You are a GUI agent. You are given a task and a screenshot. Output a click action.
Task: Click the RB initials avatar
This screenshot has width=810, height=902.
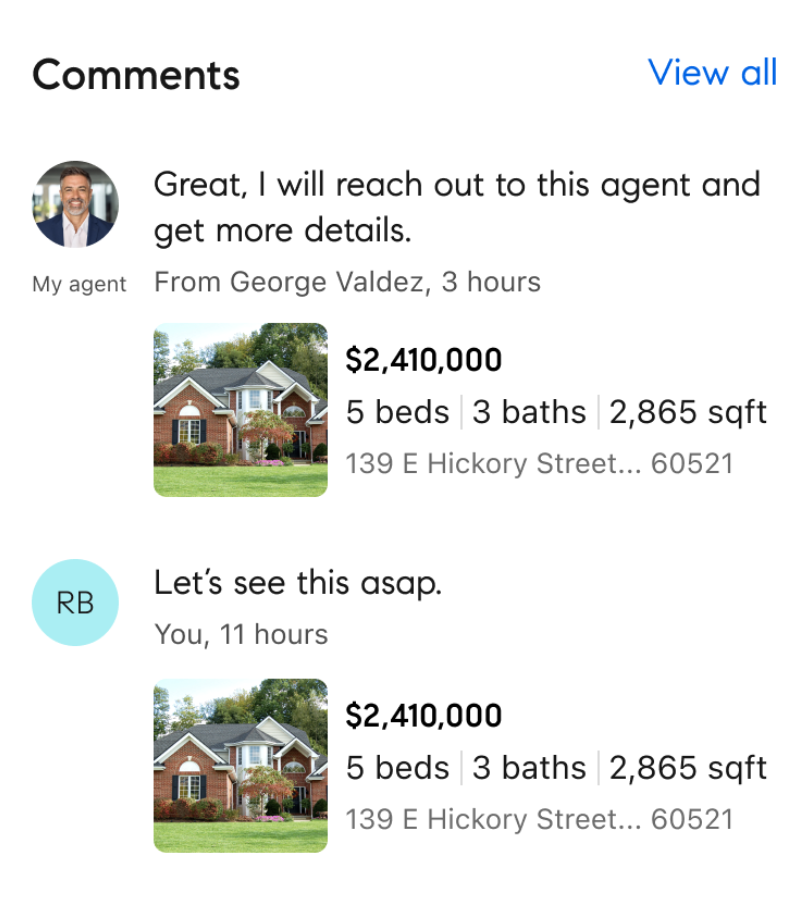(75, 603)
